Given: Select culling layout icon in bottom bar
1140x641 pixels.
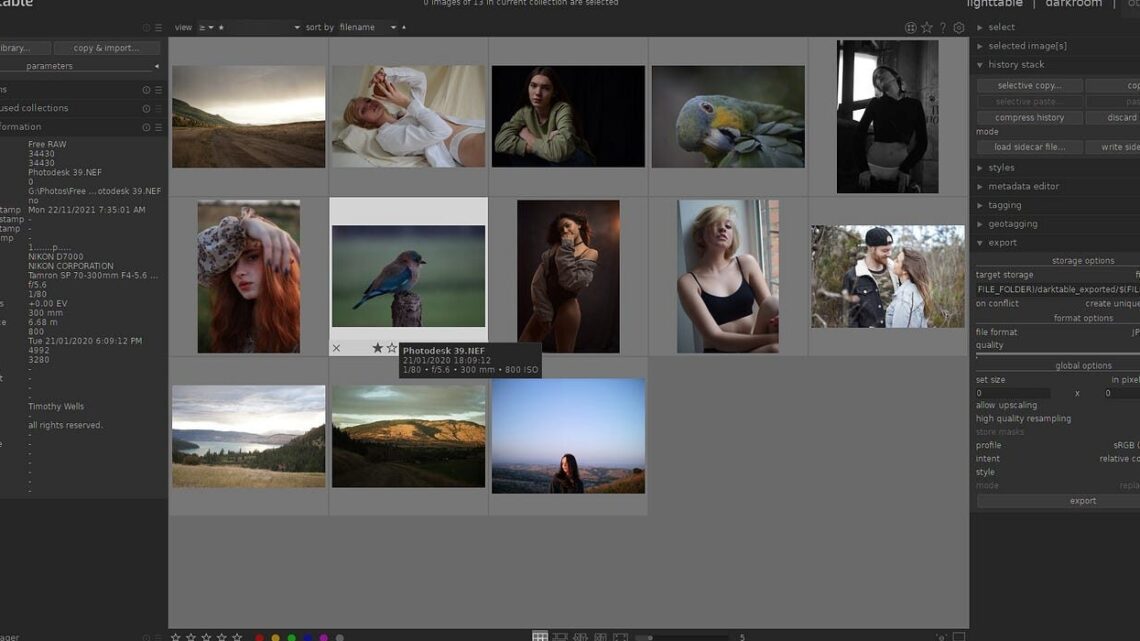Looking at the screenshot, I should pos(580,637).
